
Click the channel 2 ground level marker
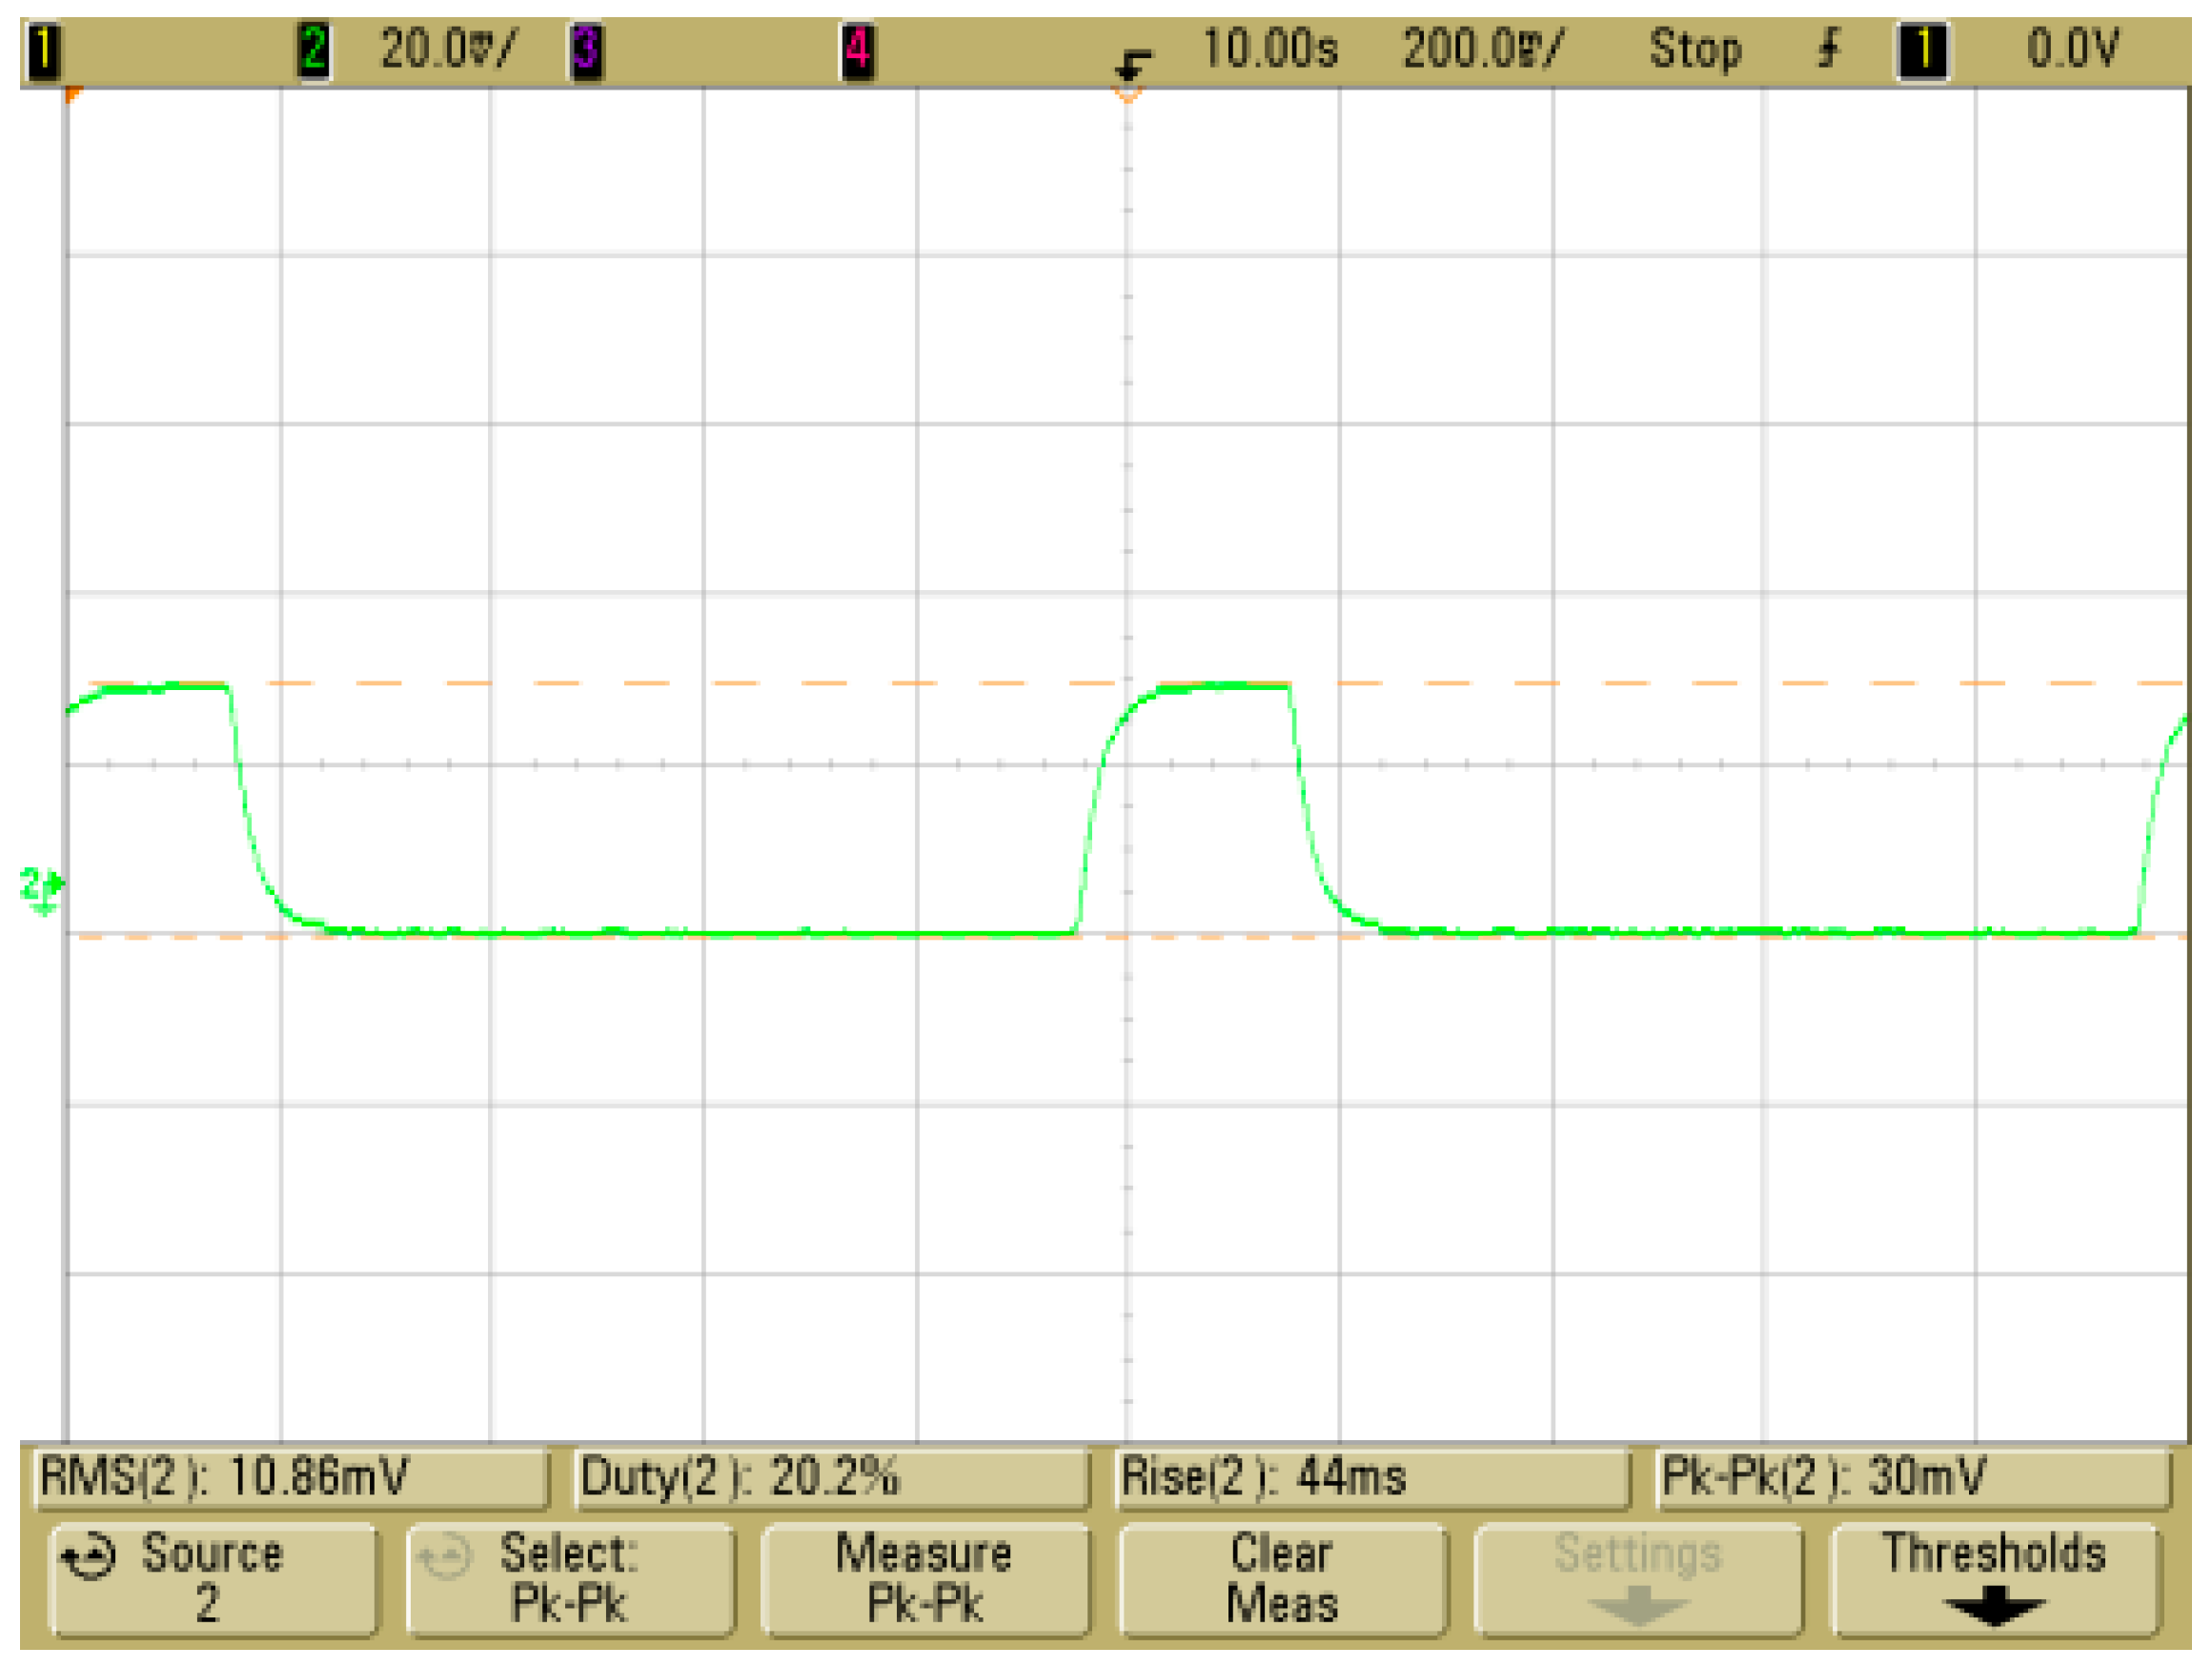pos(42,889)
